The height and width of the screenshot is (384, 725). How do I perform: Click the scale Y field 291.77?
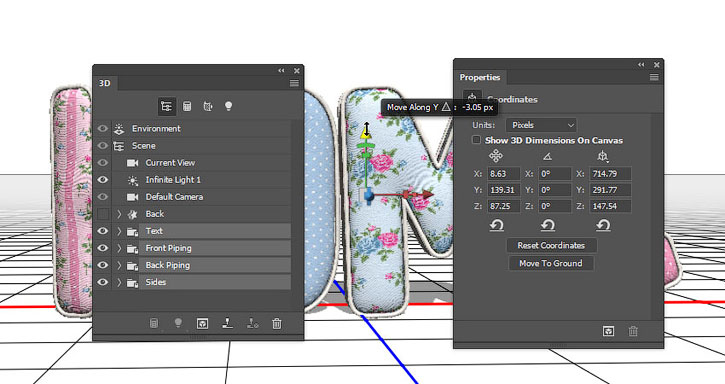coord(610,190)
